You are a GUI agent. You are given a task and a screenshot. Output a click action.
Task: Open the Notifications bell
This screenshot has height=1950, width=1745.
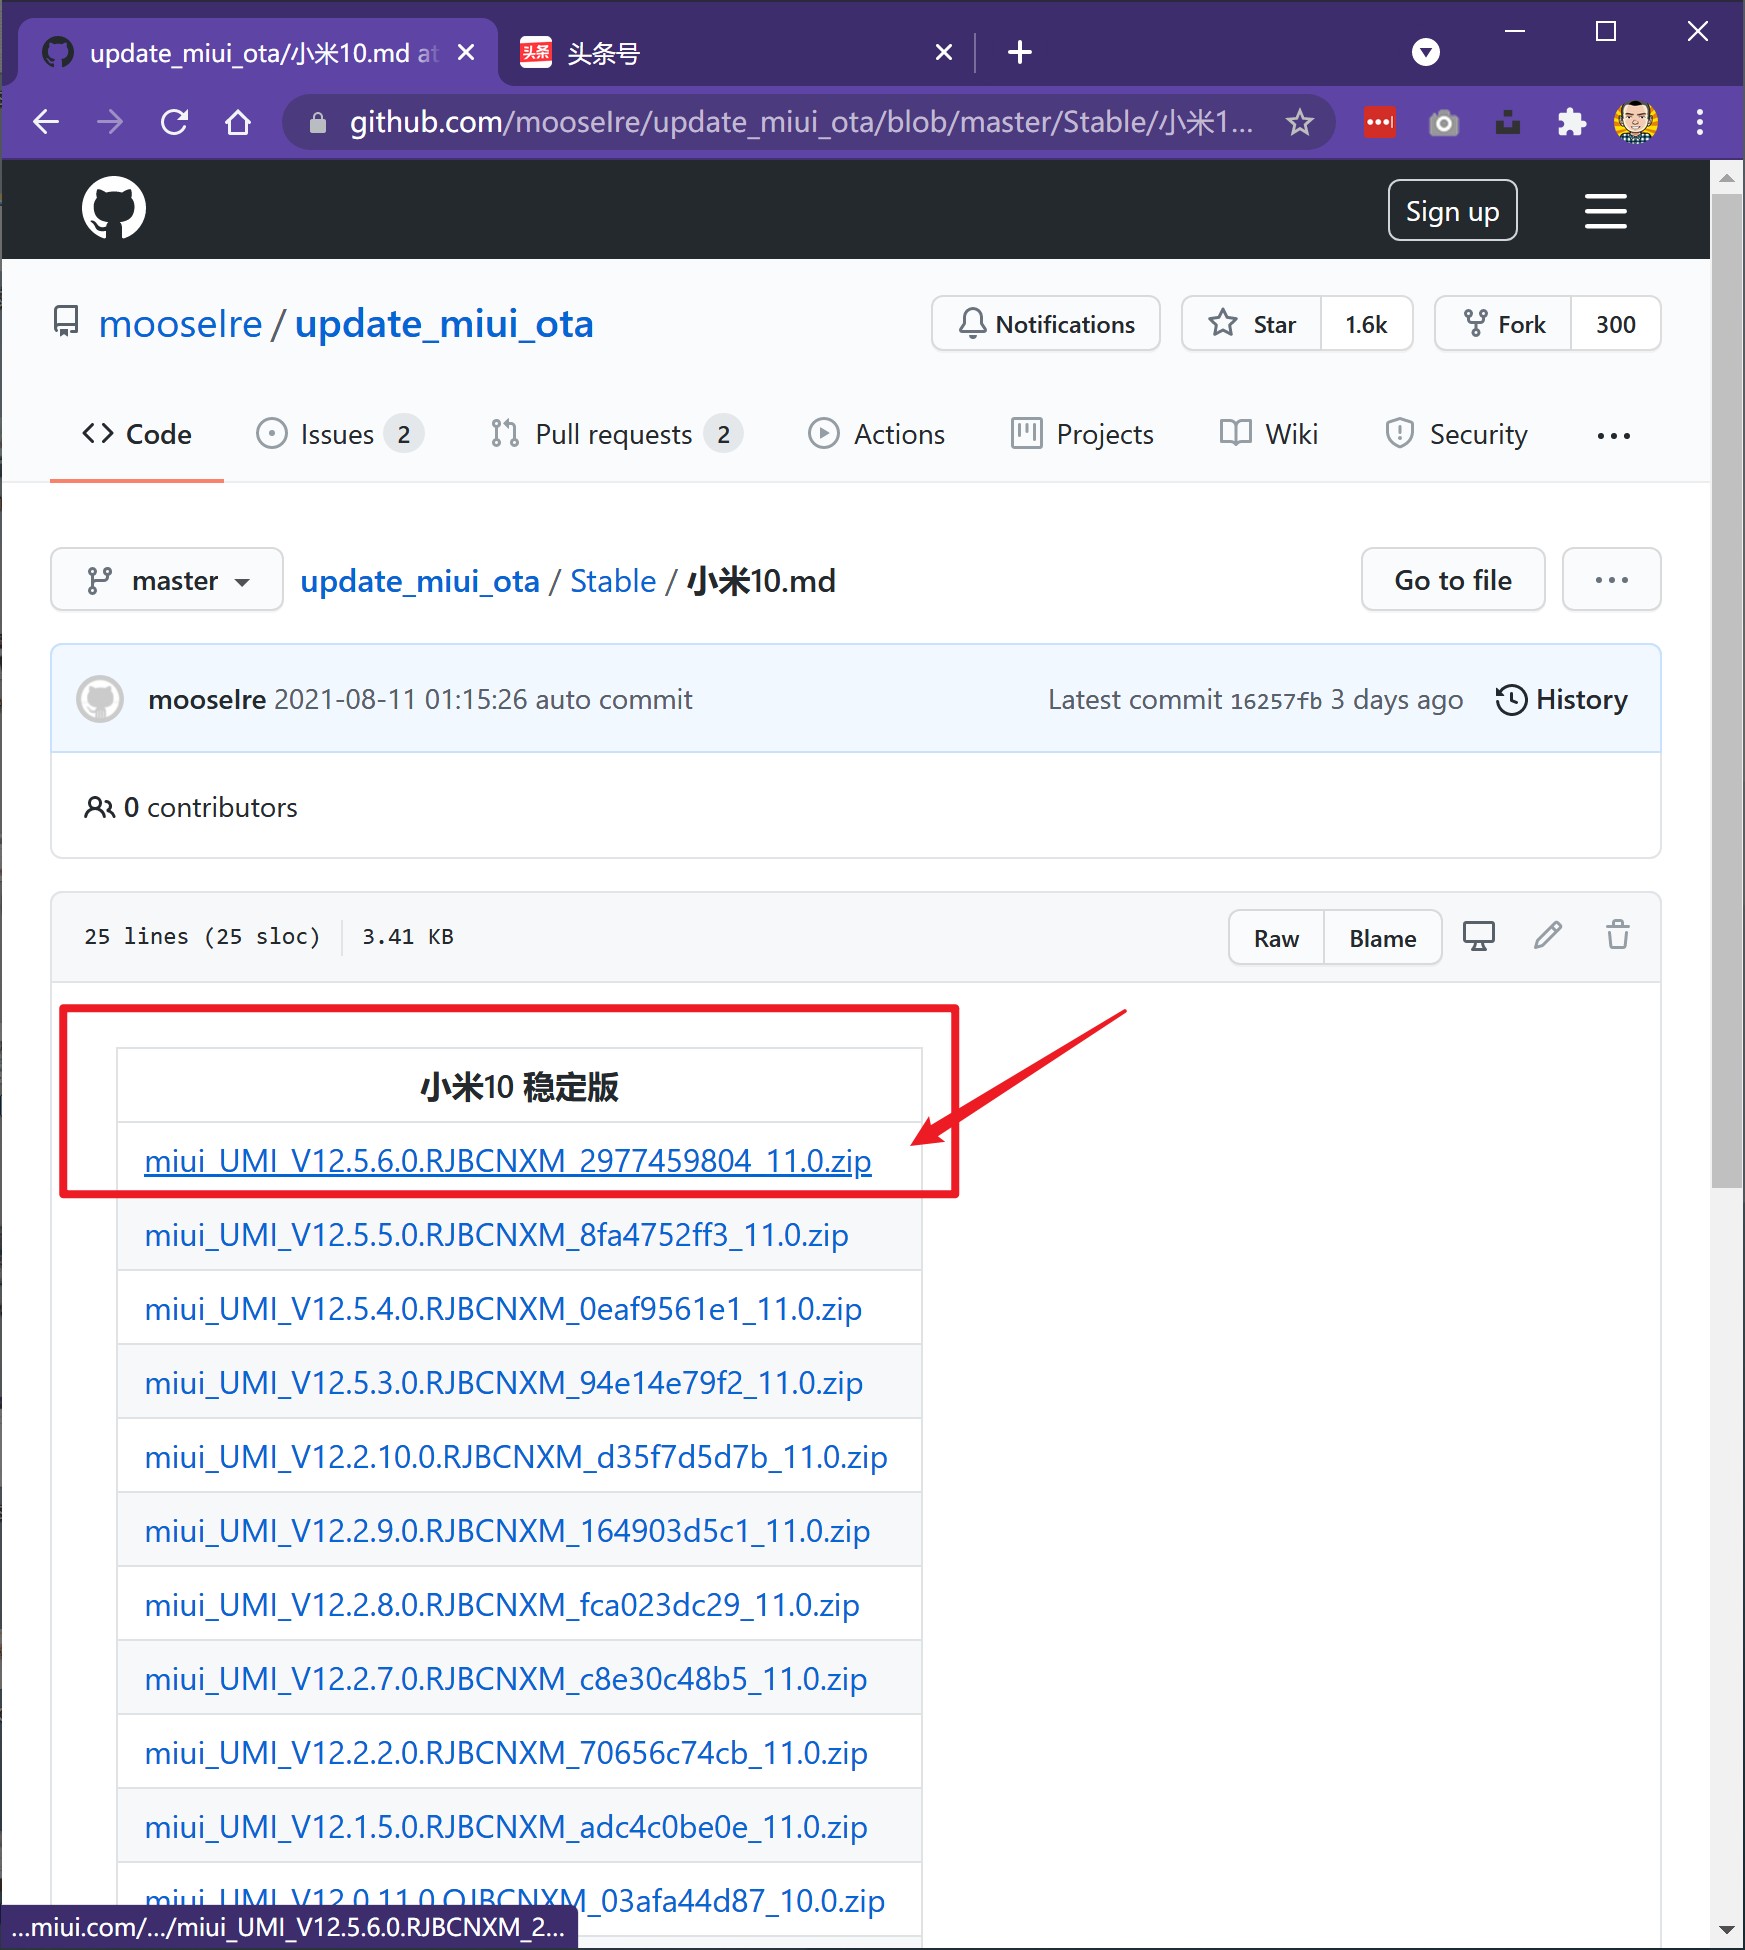click(1045, 323)
